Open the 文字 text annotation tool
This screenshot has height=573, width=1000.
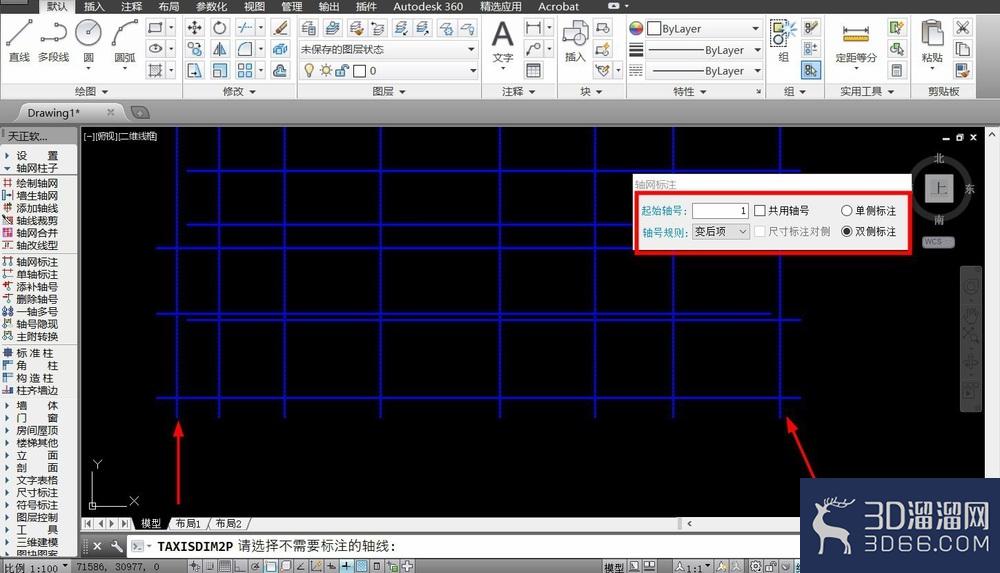(503, 42)
